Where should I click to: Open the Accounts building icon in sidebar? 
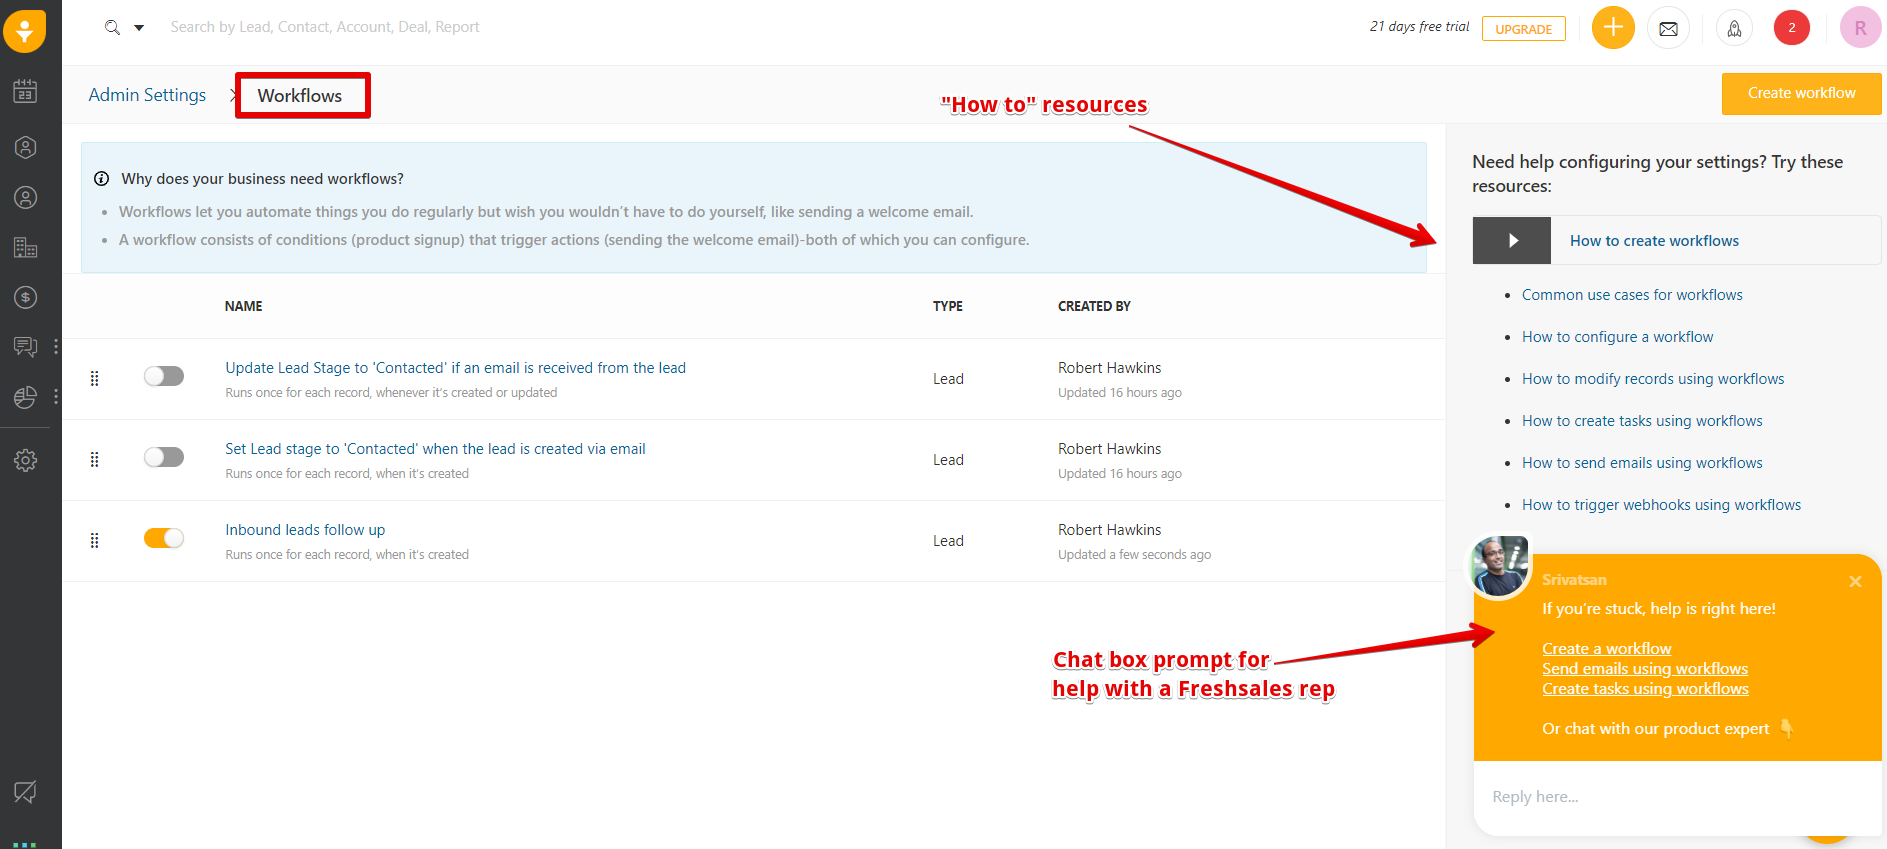pos(25,247)
